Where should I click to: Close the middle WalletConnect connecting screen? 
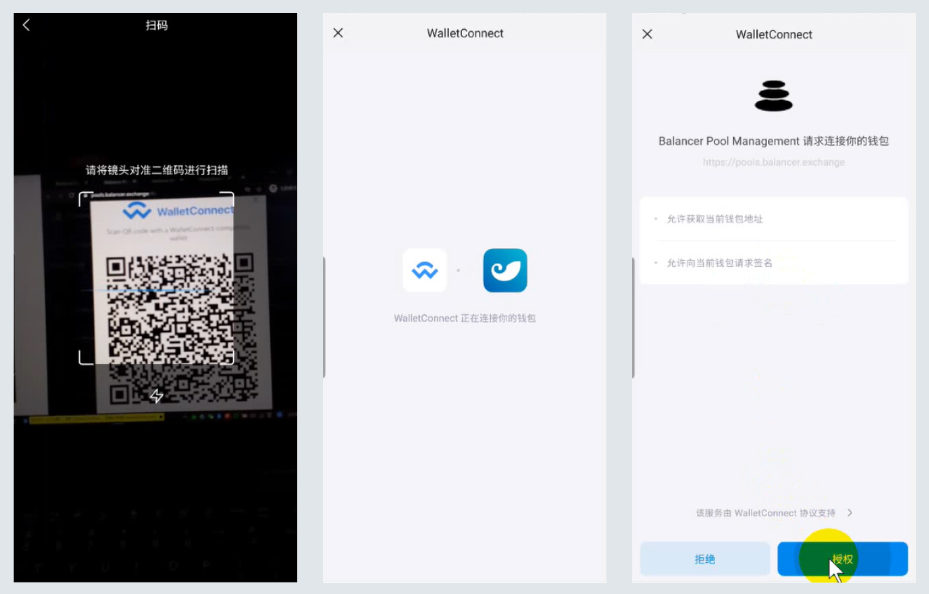tap(338, 33)
